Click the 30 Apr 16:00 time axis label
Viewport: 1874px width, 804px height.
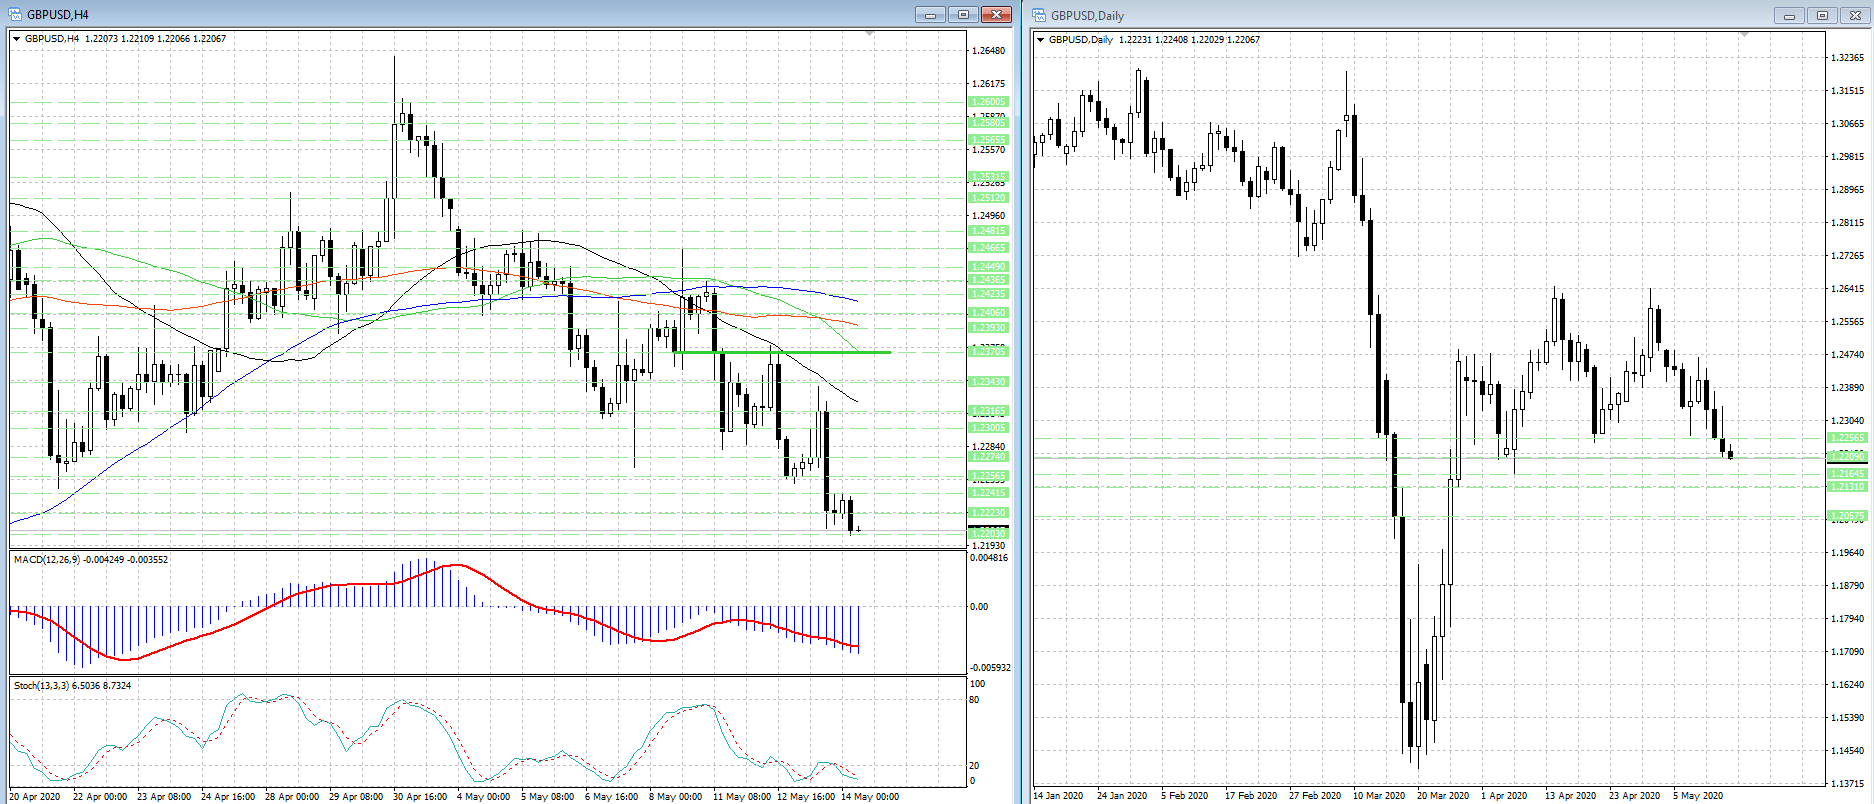pos(420,797)
